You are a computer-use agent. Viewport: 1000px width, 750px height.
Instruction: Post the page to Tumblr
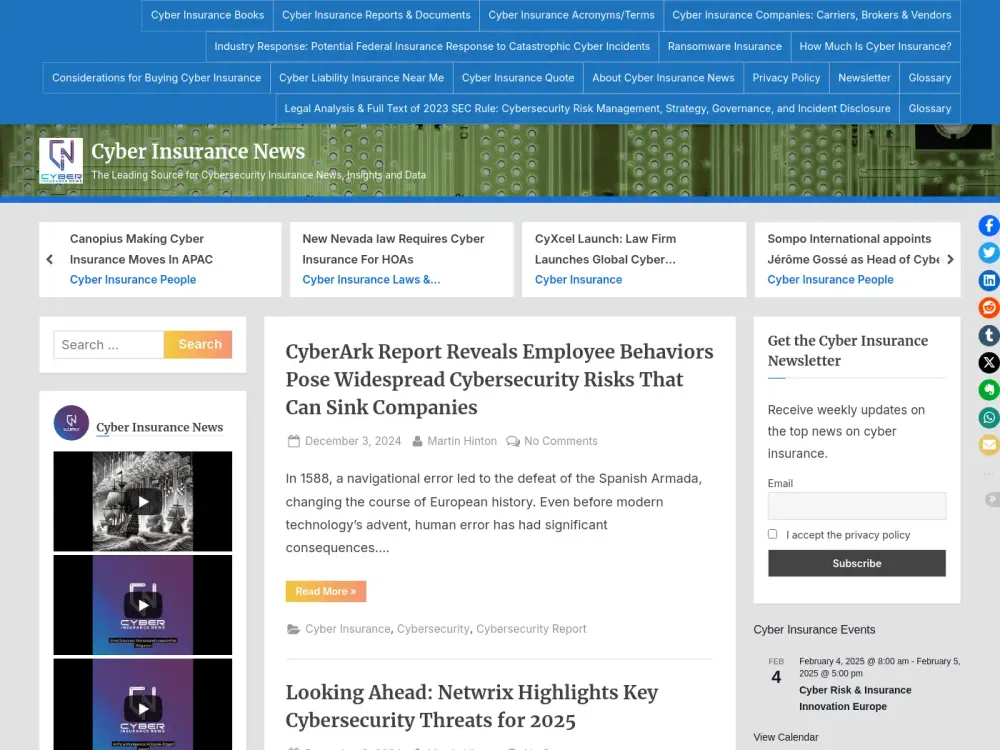click(989, 336)
